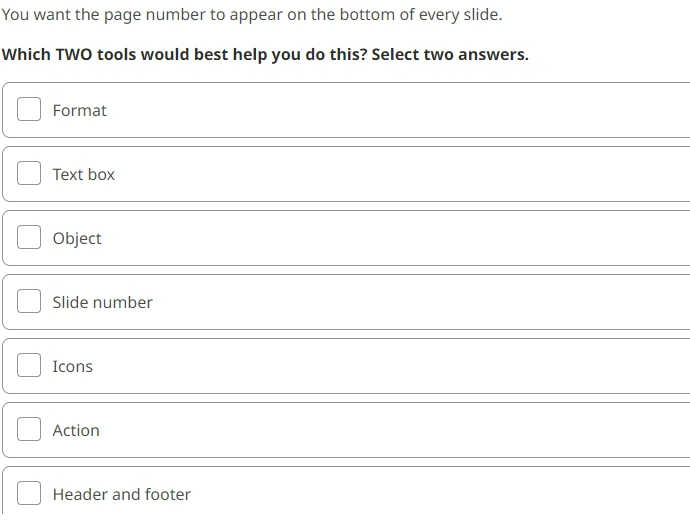690x523 pixels.
Task: Click the 'Format' answer label
Action: tap(80, 110)
